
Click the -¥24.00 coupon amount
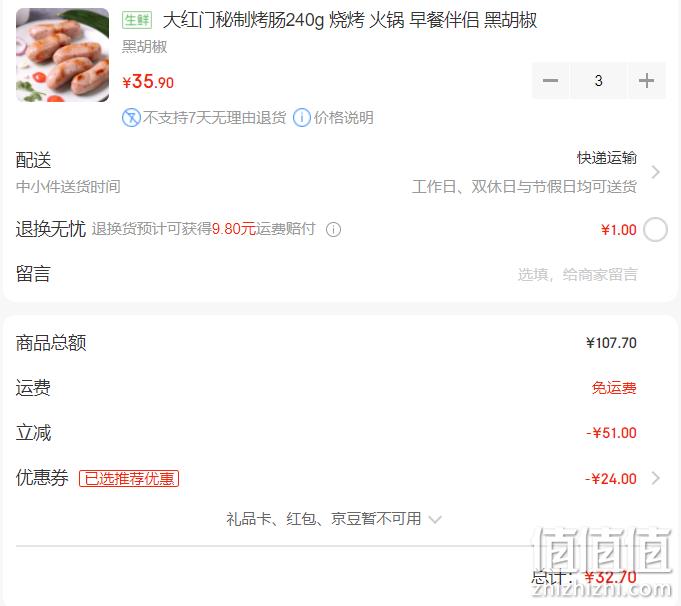tap(611, 479)
